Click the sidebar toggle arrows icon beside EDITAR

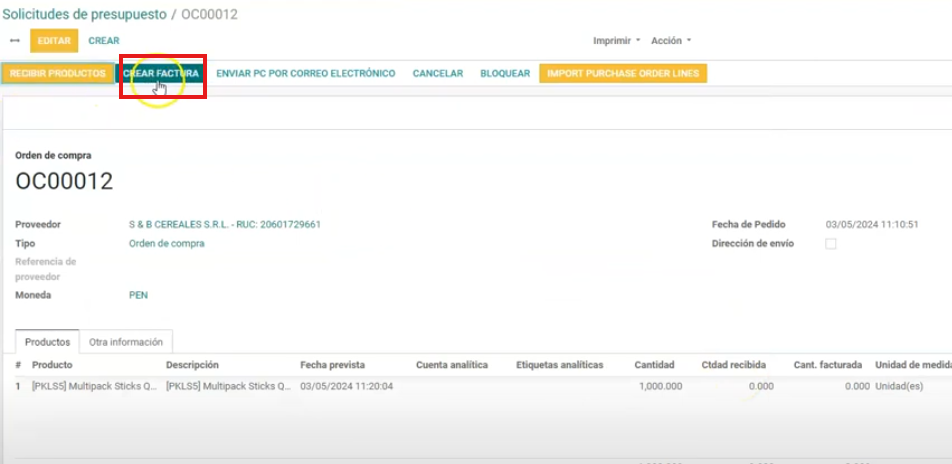point(15,41)
